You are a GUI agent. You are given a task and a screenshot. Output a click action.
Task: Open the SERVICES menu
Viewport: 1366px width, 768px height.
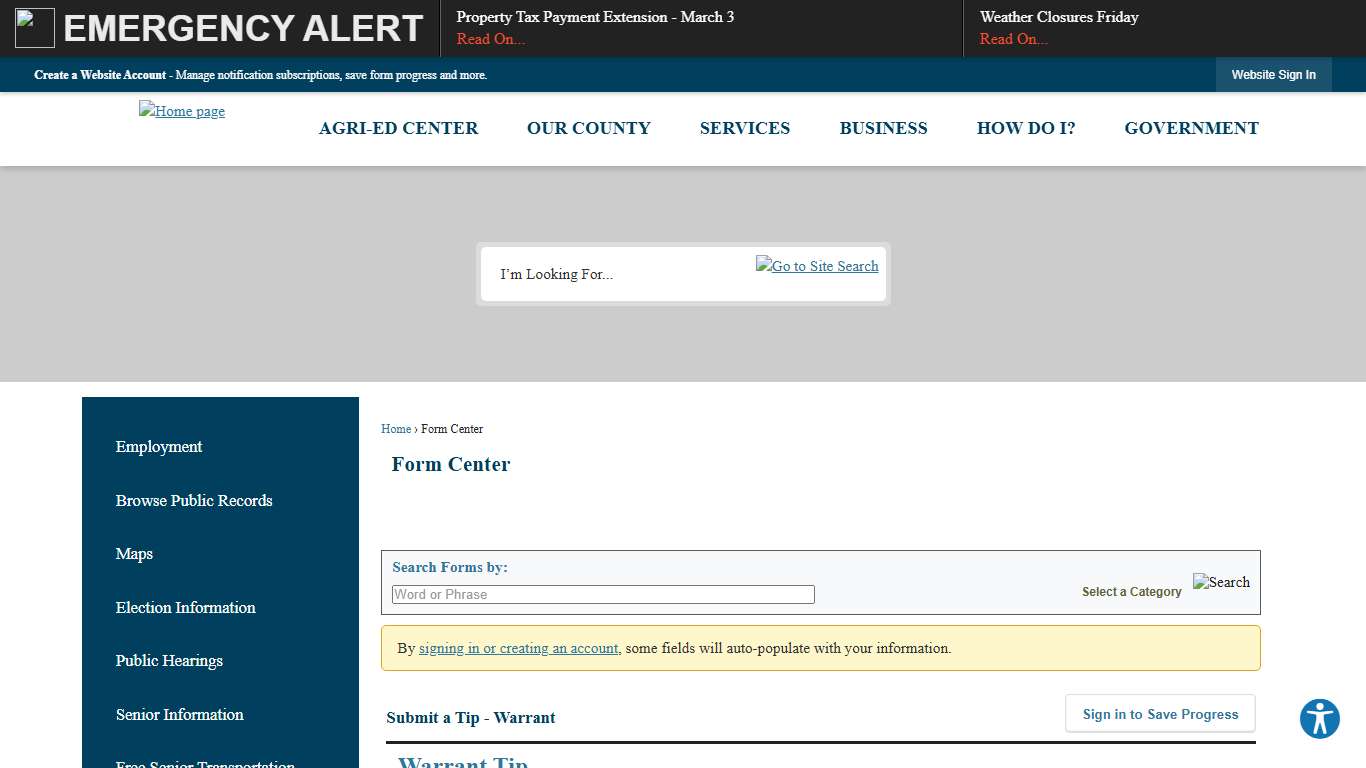point(744,128)
